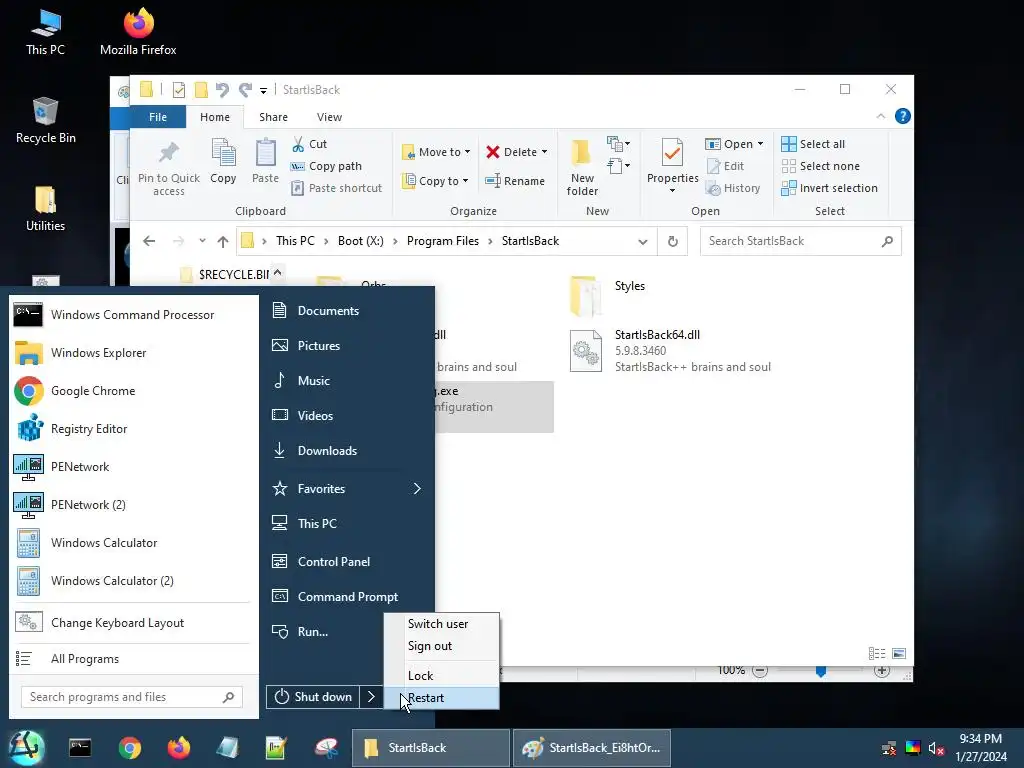Open Properties ribbon button

tap(673, 165)
